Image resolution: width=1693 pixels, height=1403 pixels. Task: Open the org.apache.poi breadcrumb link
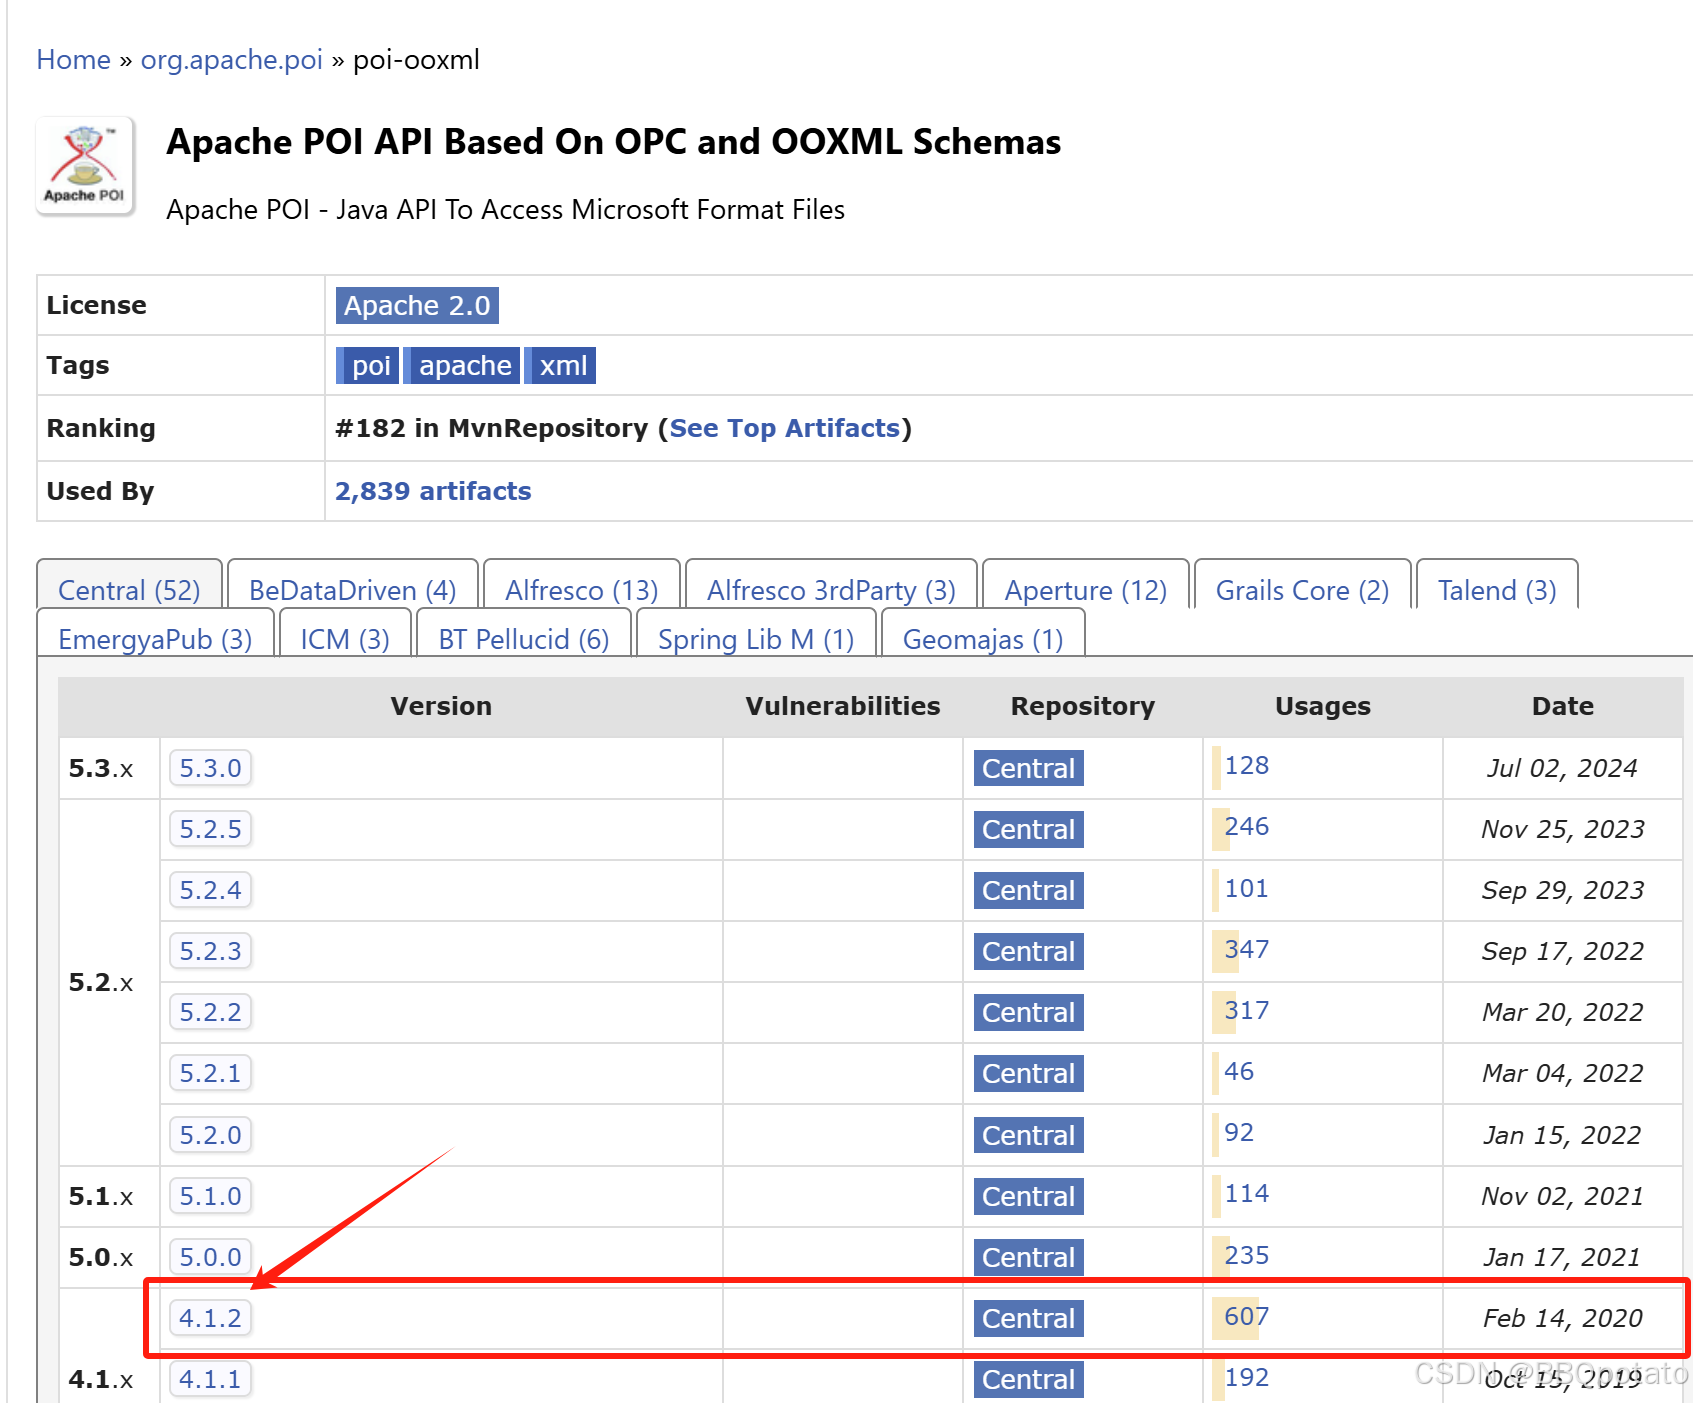coord(231,60)
